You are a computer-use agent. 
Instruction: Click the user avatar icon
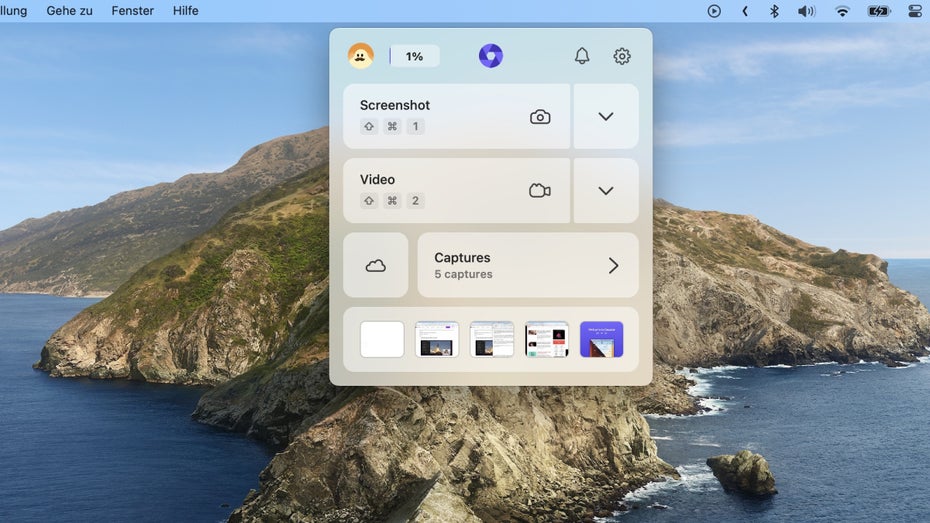pos(361,56)
